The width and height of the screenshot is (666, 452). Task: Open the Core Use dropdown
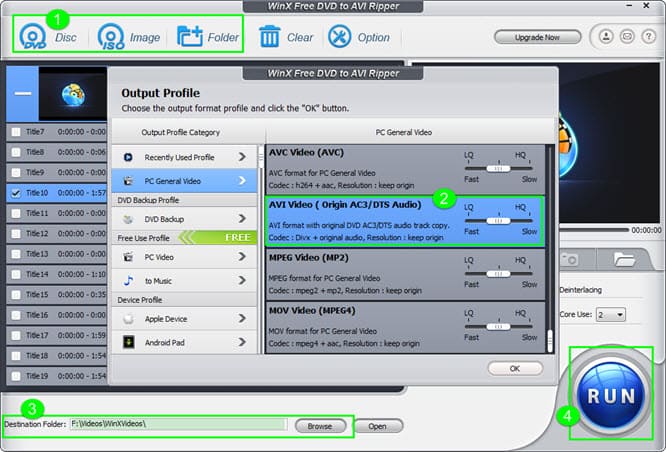(610, 315)
